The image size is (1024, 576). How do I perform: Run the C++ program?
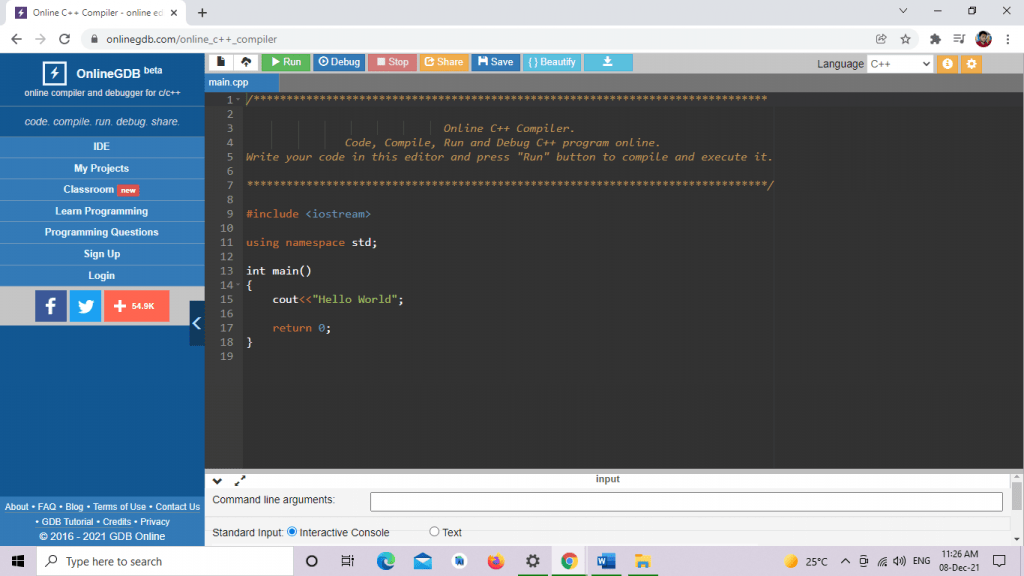click(x=284, y=62)
